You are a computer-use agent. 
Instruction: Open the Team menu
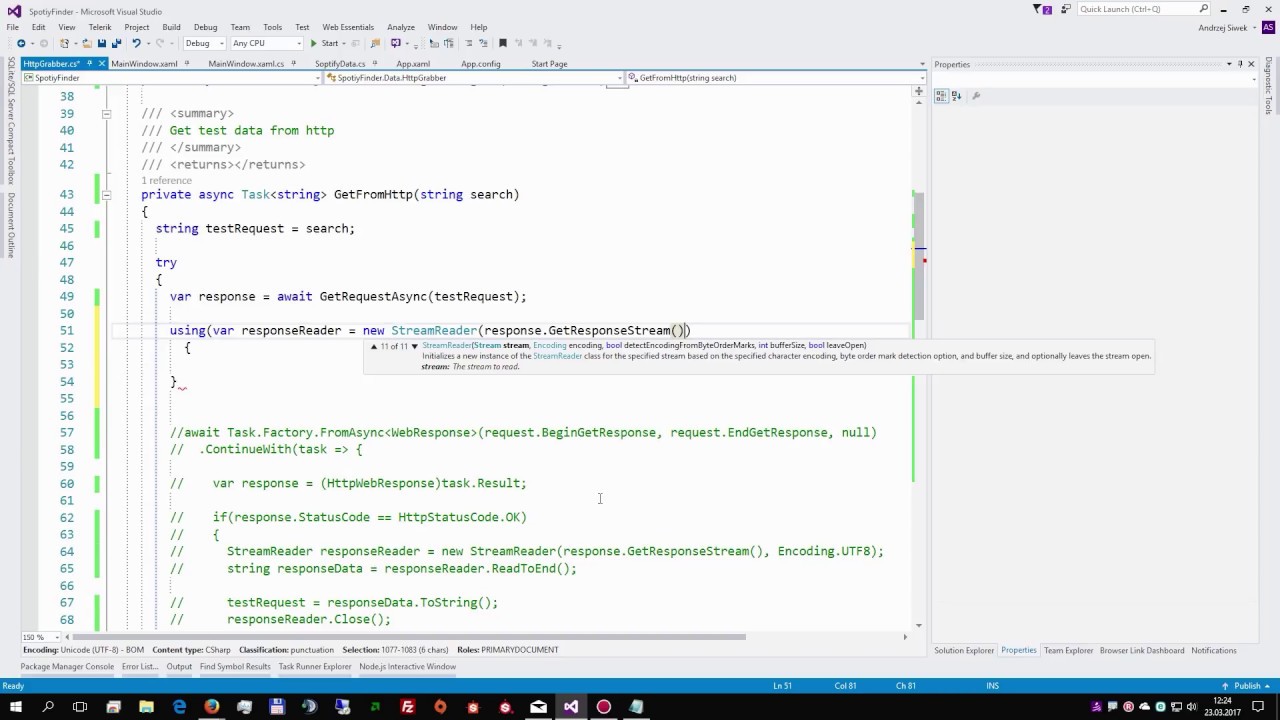(x=240, y=27)
